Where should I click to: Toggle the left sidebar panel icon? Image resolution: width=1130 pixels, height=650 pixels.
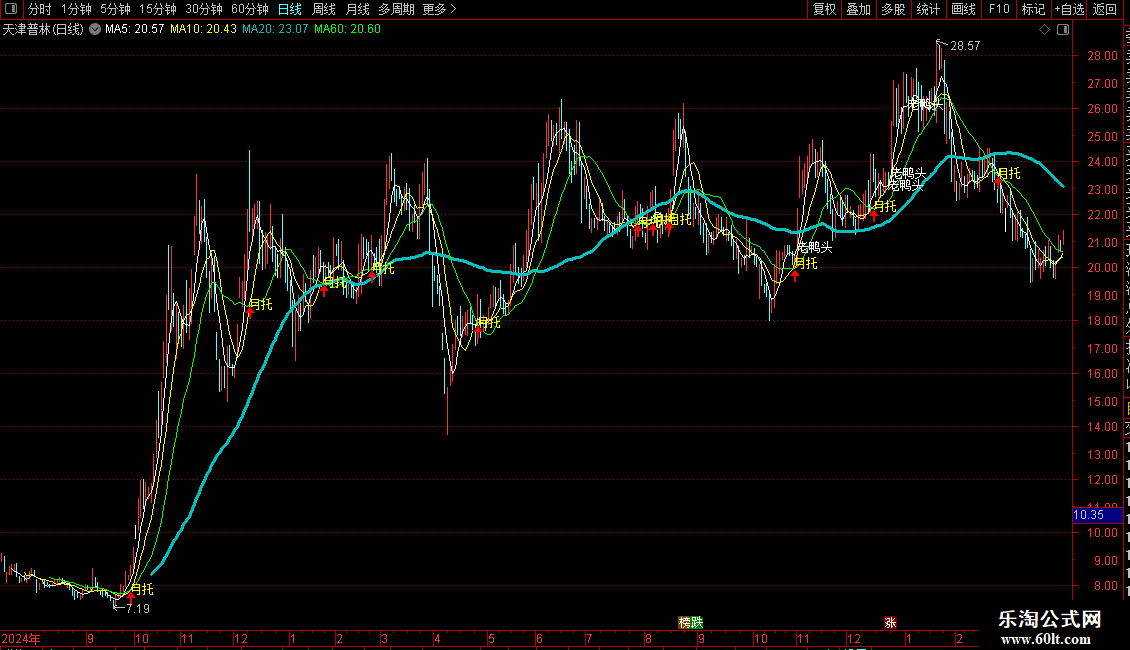(x=11, y=9)
